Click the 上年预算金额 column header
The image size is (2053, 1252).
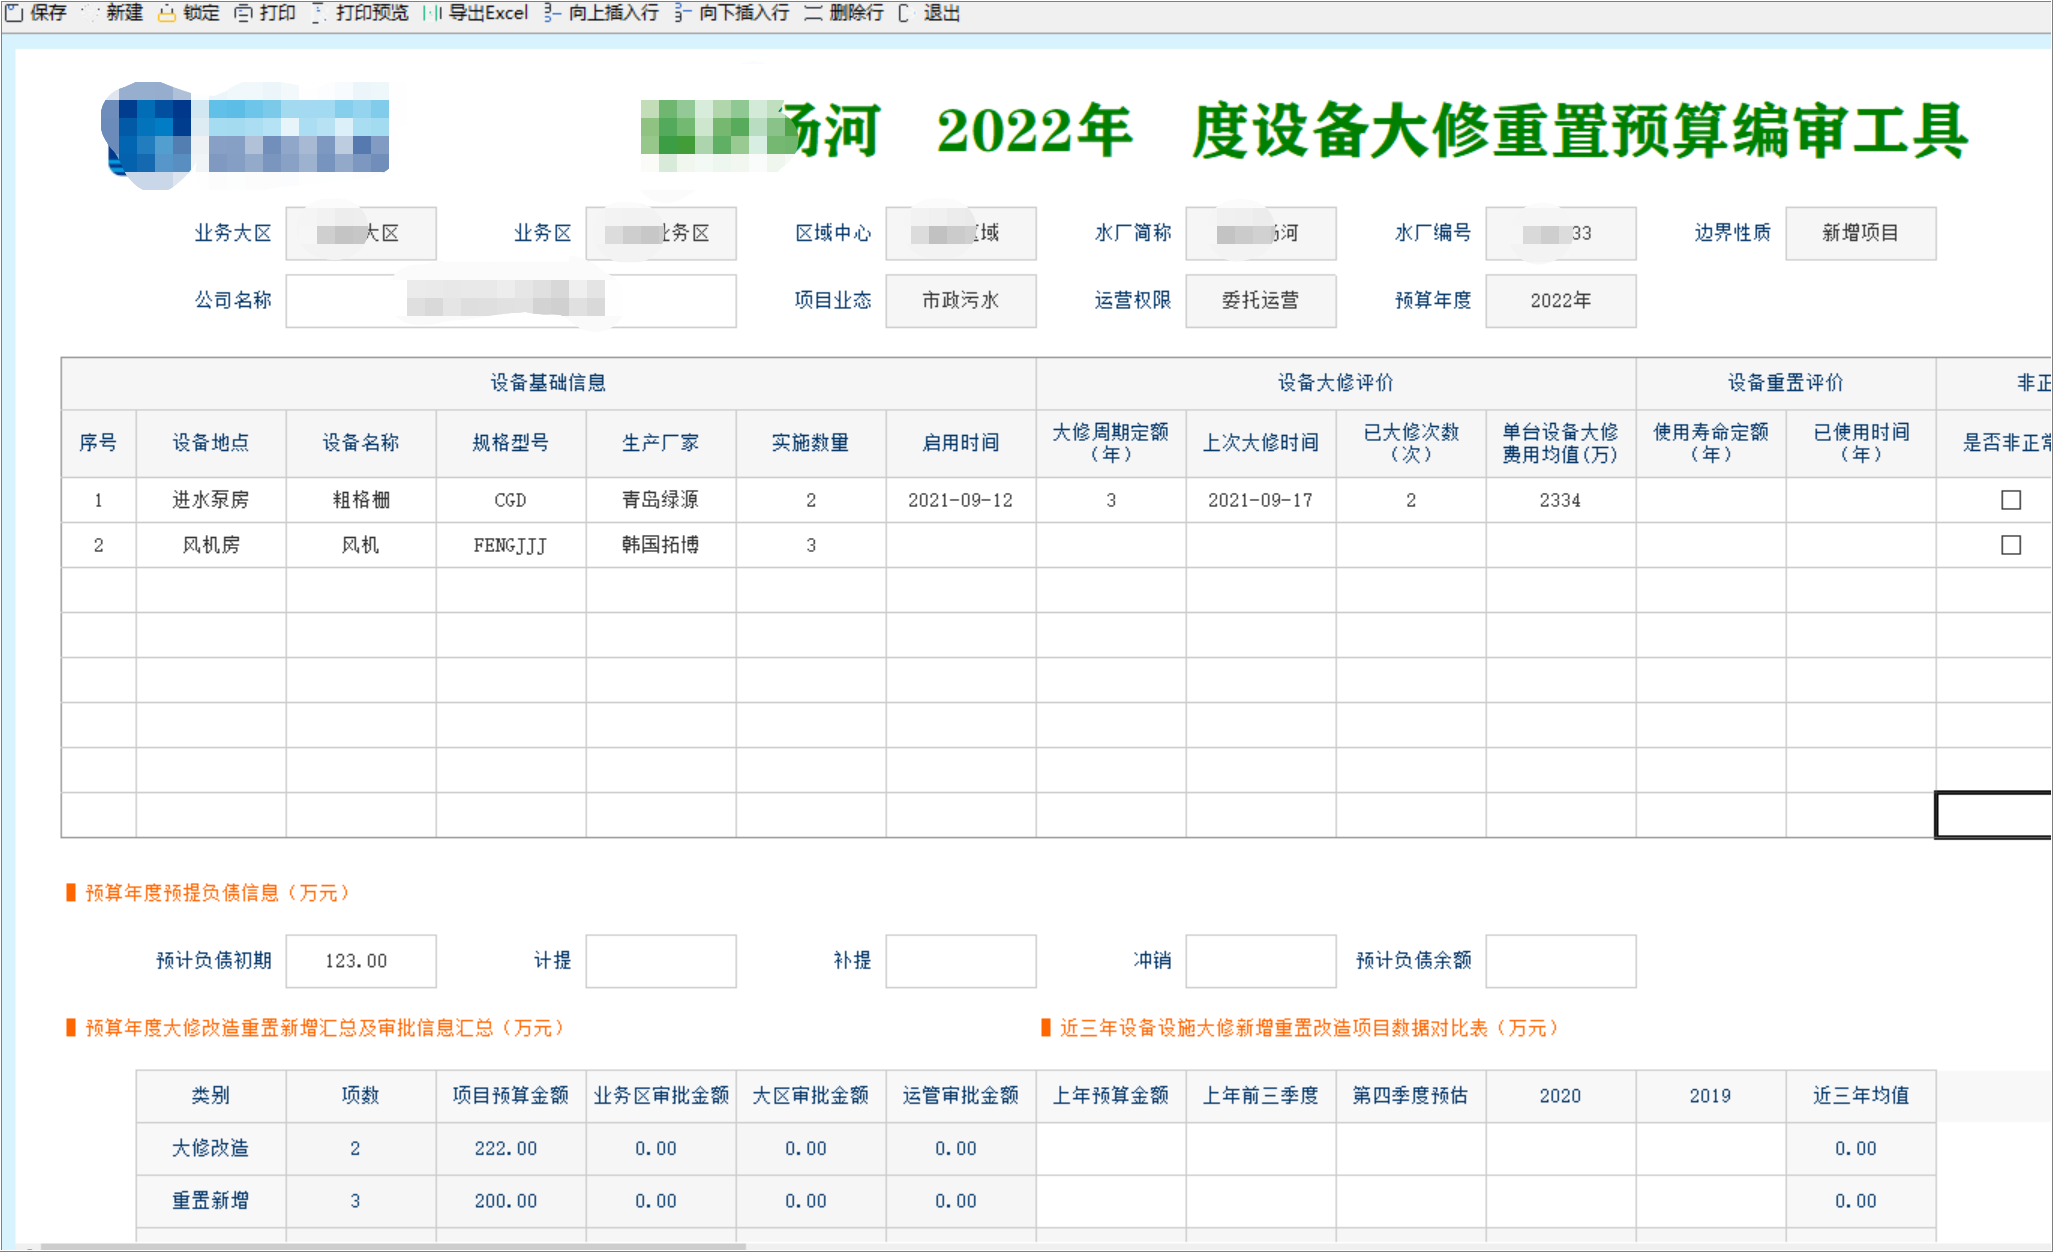pos(1111,1096)
